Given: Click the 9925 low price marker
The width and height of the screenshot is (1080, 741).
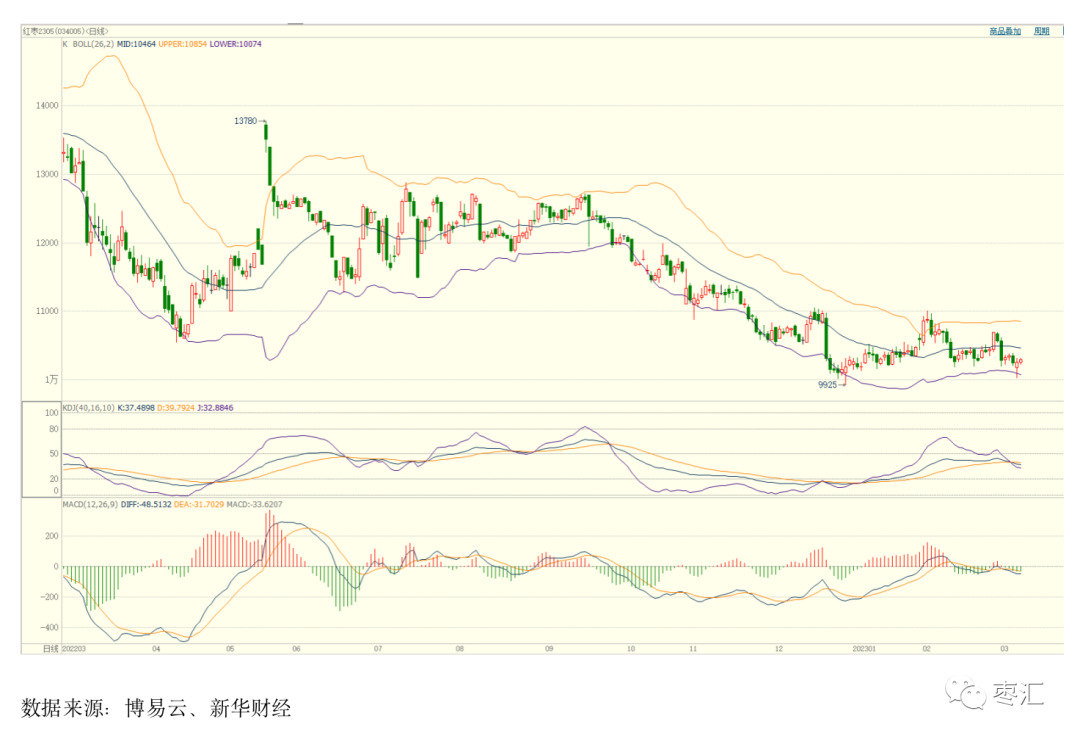Looking at the screenshot, I should pyautogui.click(x=827, y=384).
